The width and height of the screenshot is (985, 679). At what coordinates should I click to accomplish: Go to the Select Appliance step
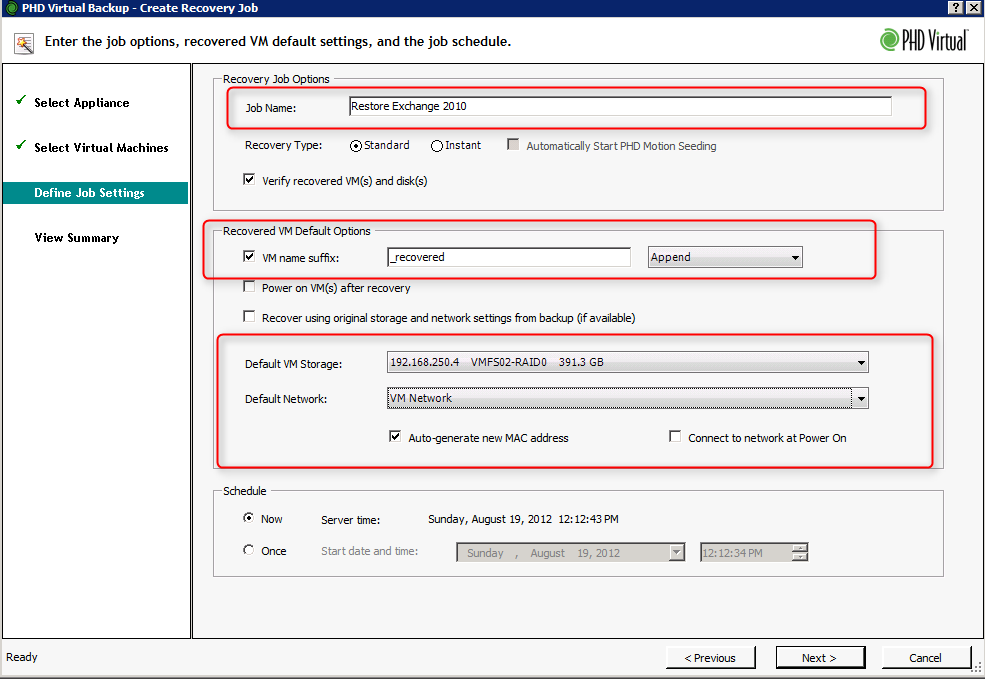click(82, 103)
